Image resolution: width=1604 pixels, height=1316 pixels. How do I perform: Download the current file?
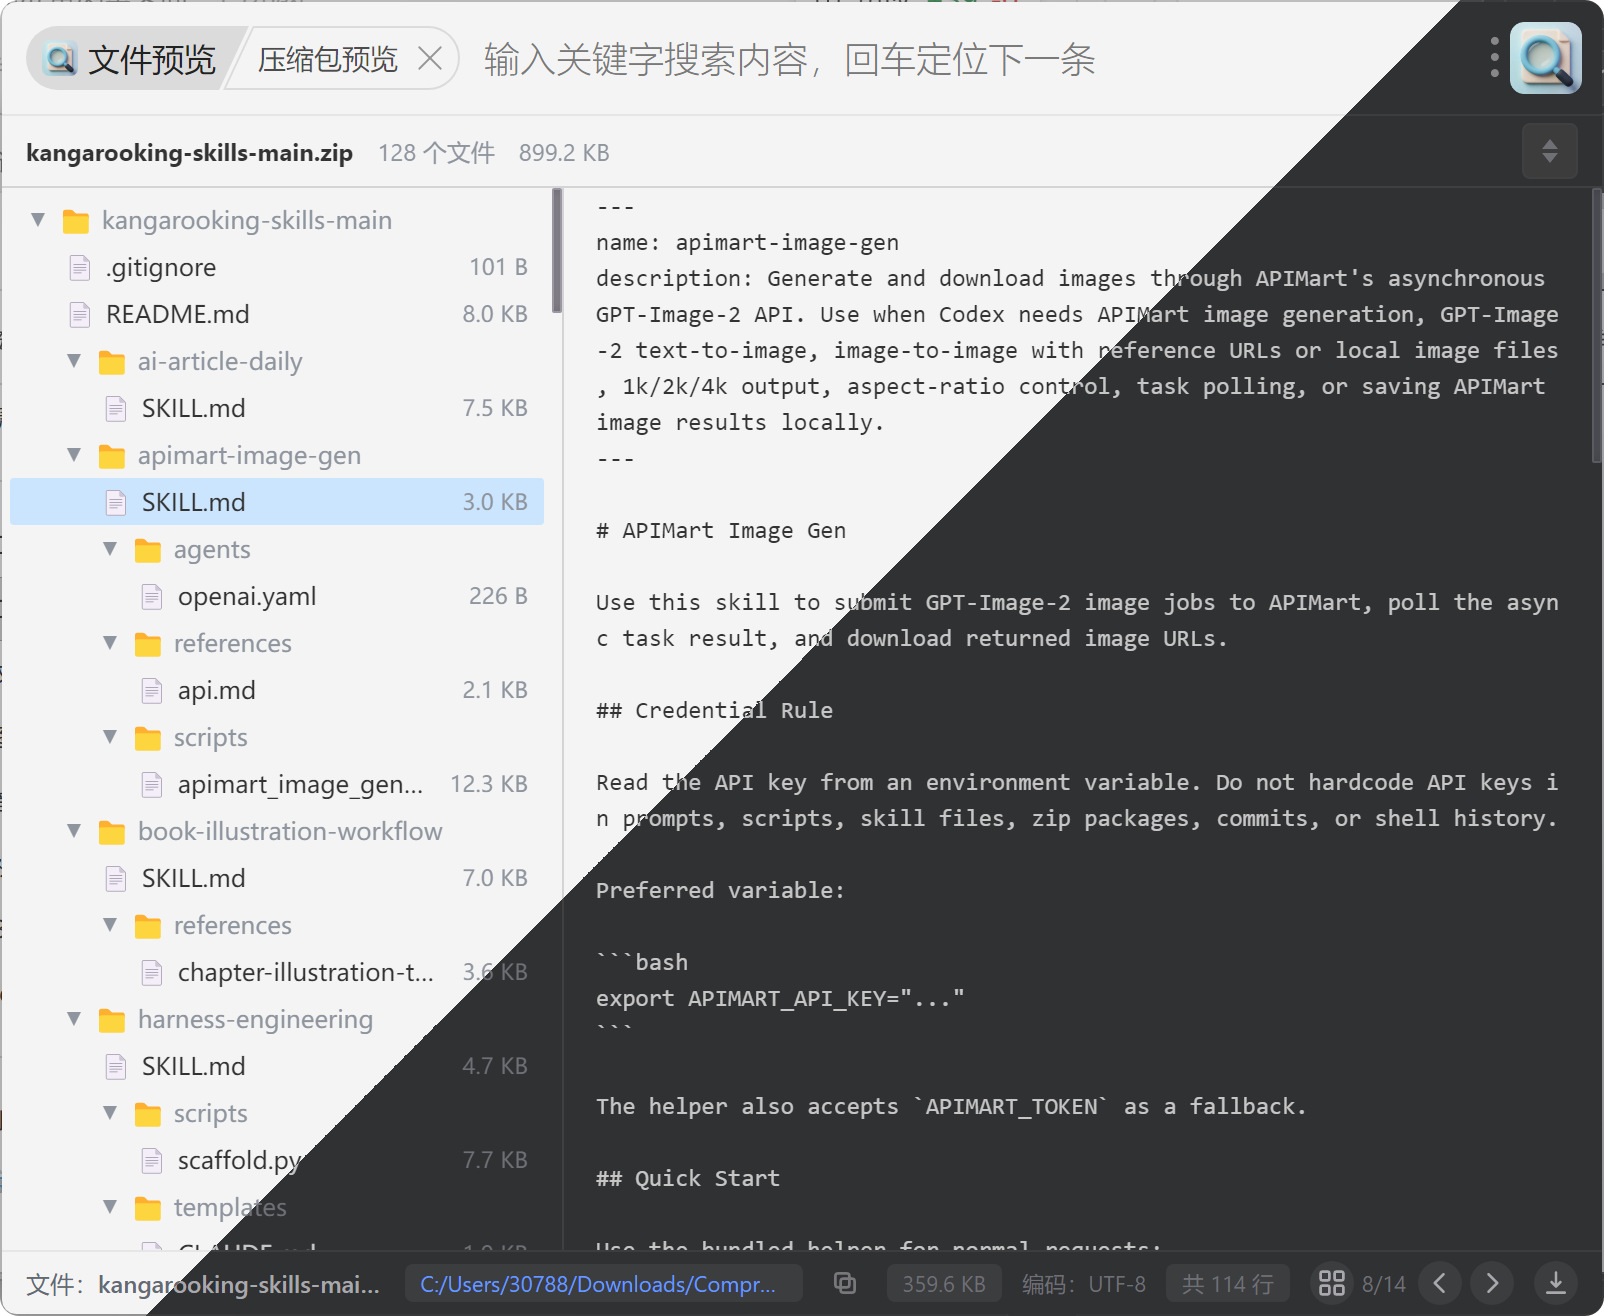pyautogui.click(x=1556, y=1283)
